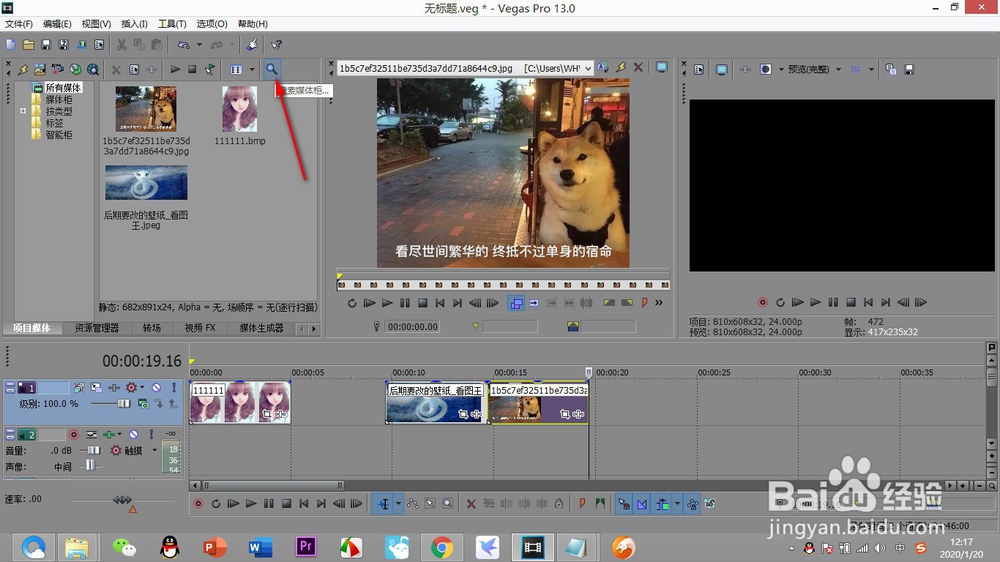Click the Save project icon
1000x562 pixels.
[46, 45]
